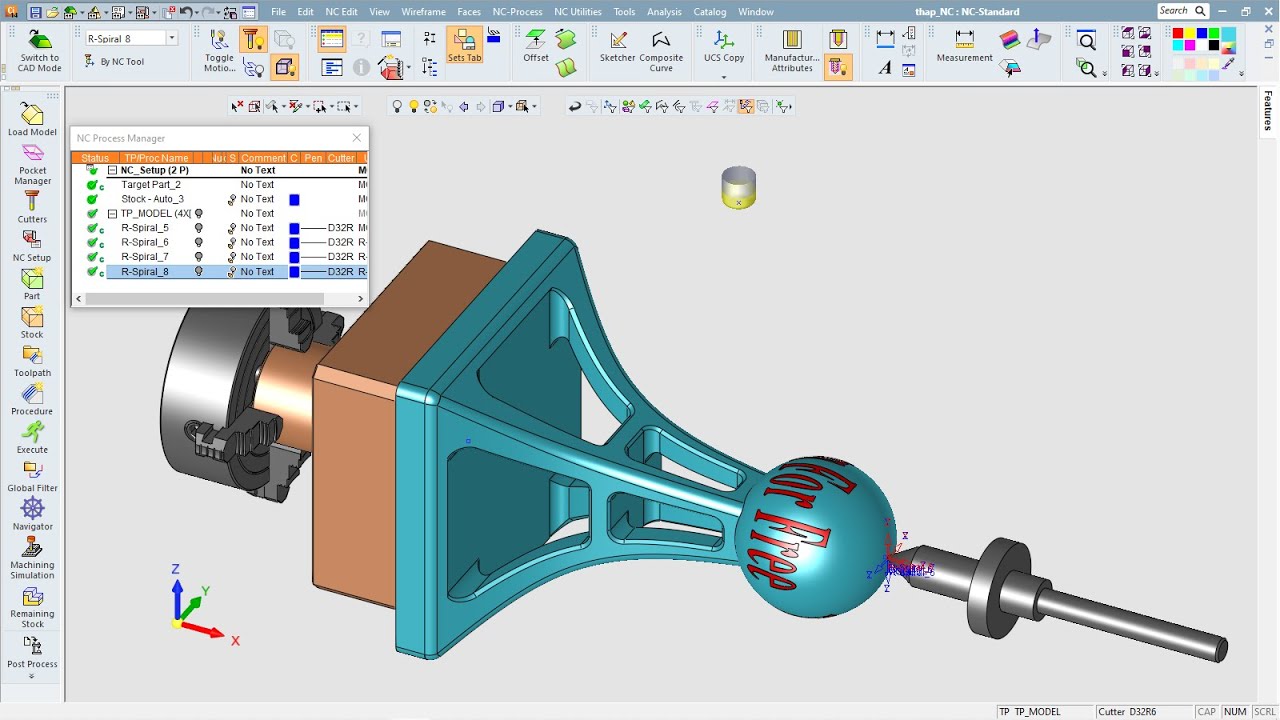Open Machining Simulation from the sidebar
The image size is (1280, 720).
pos(32,558)
